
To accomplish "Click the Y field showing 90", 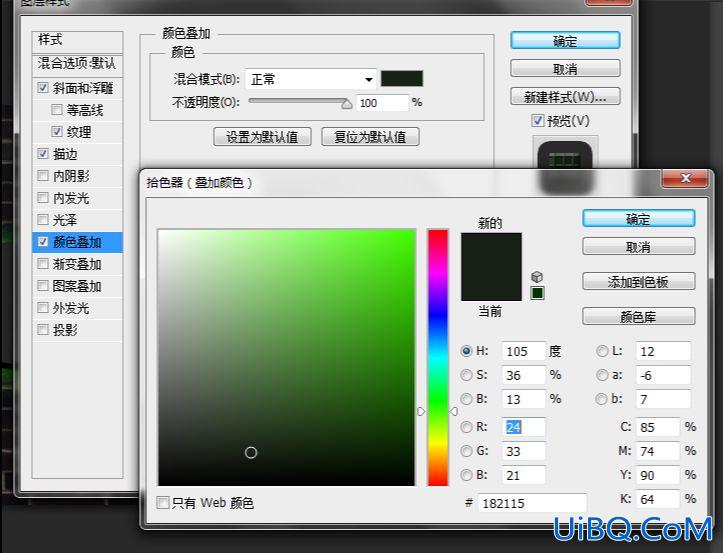I will click(658, 475).
